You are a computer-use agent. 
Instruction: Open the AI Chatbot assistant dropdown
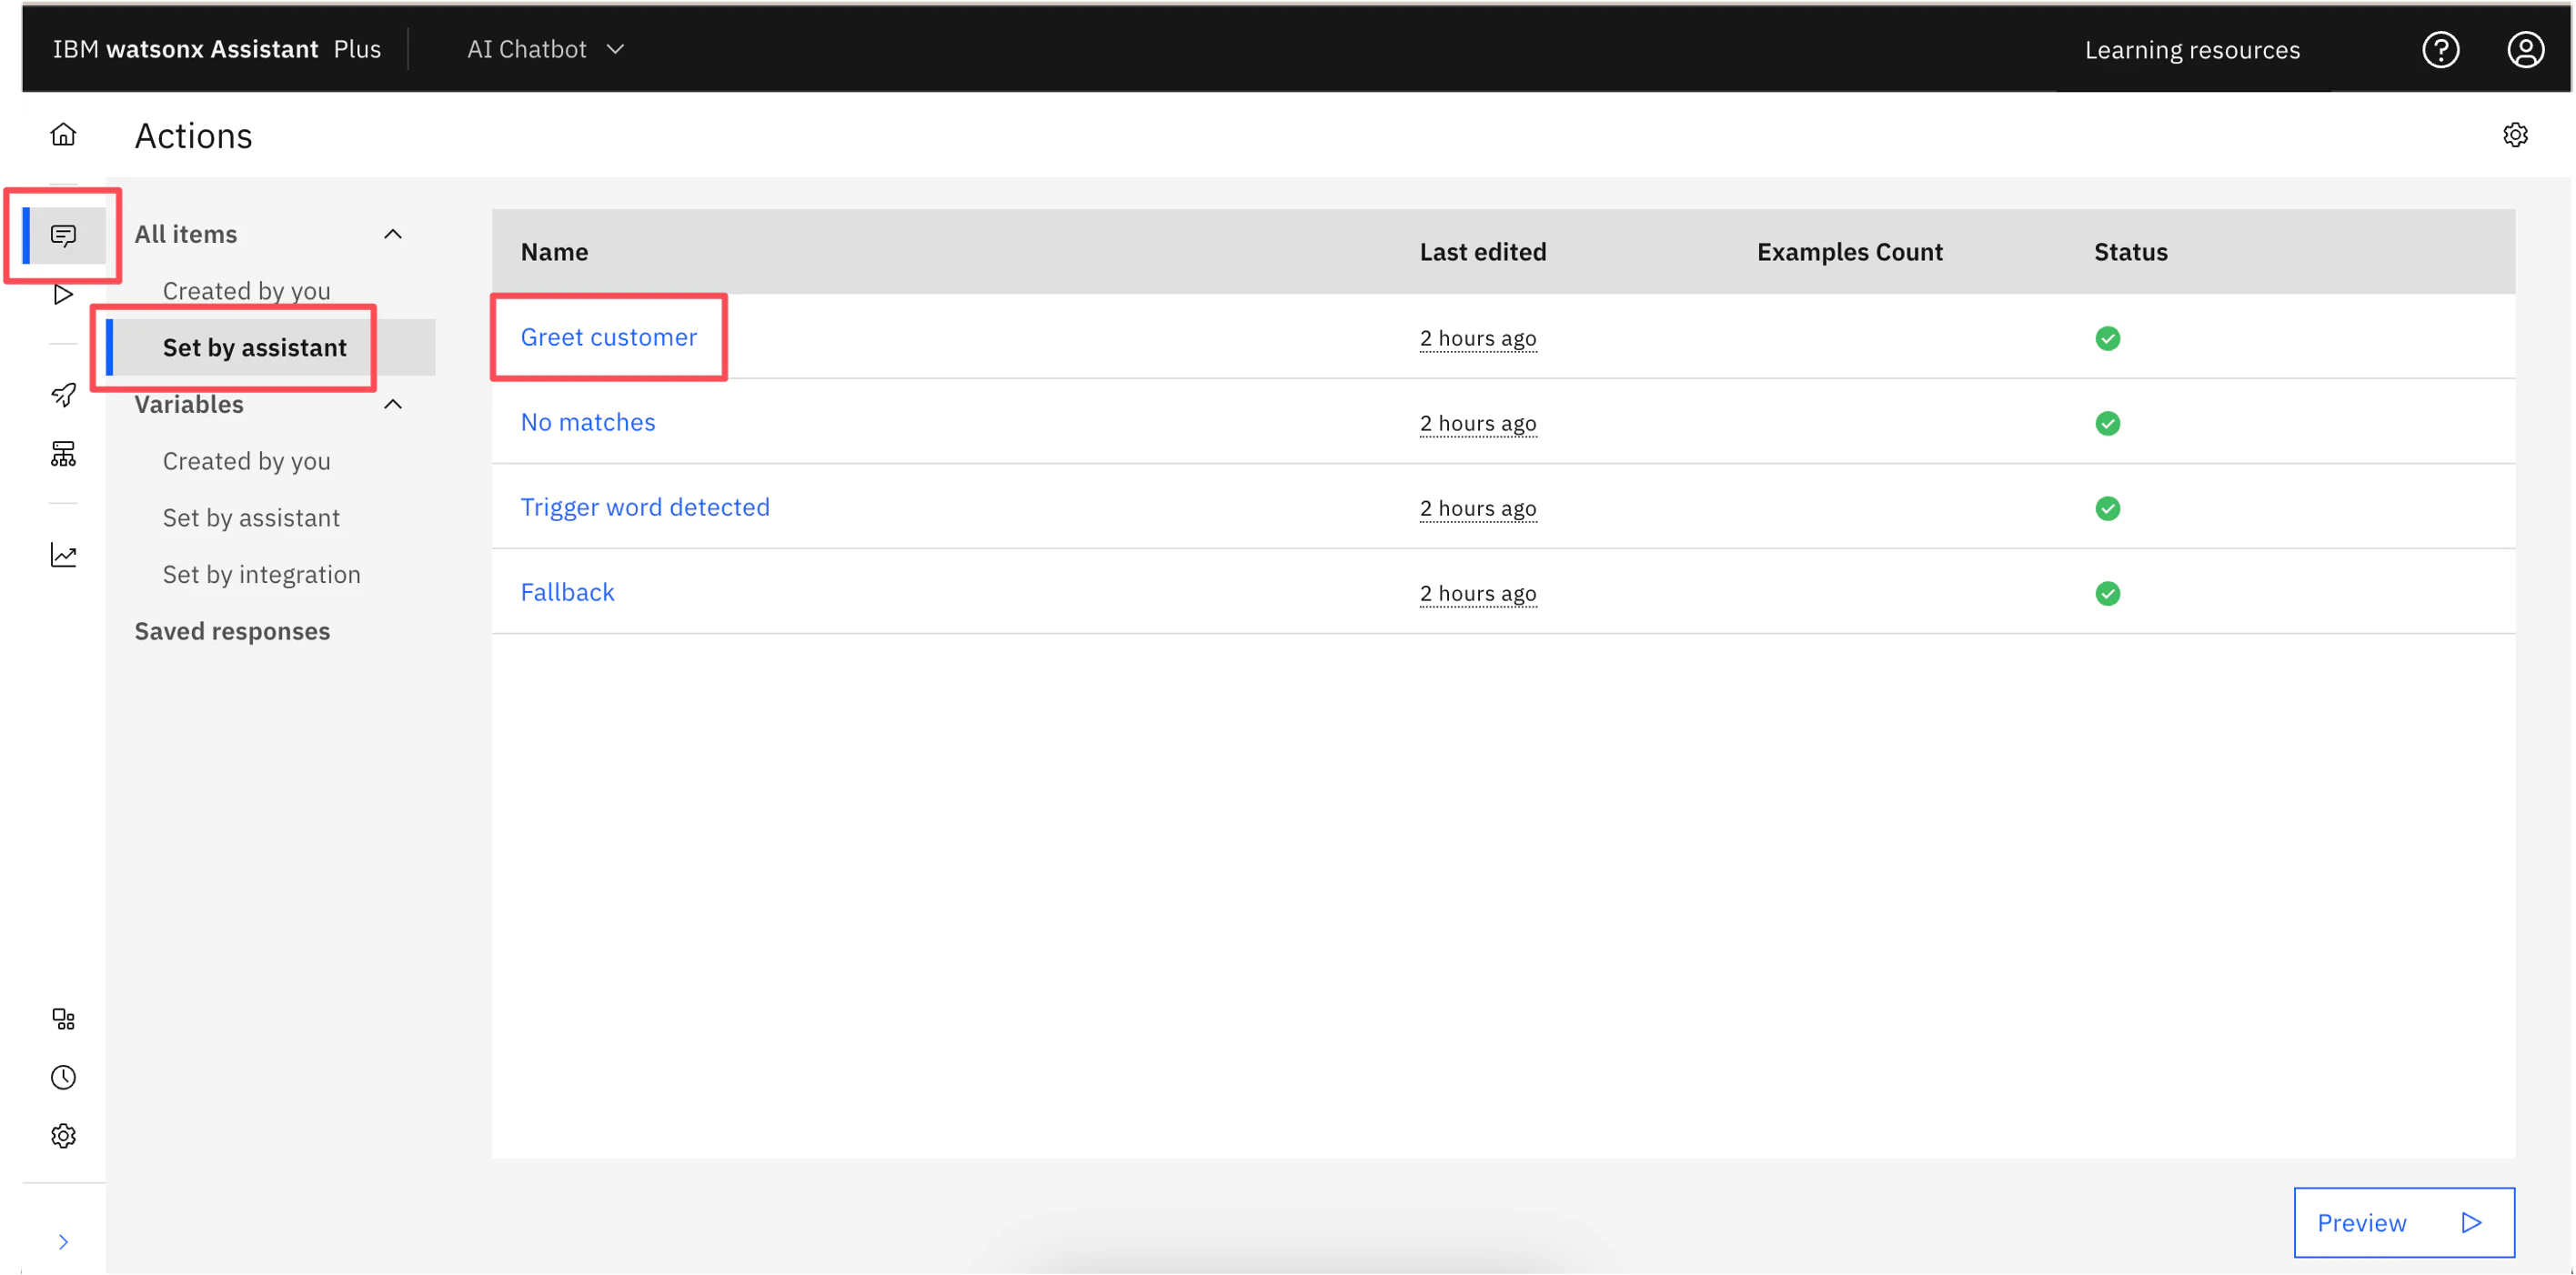545,49
